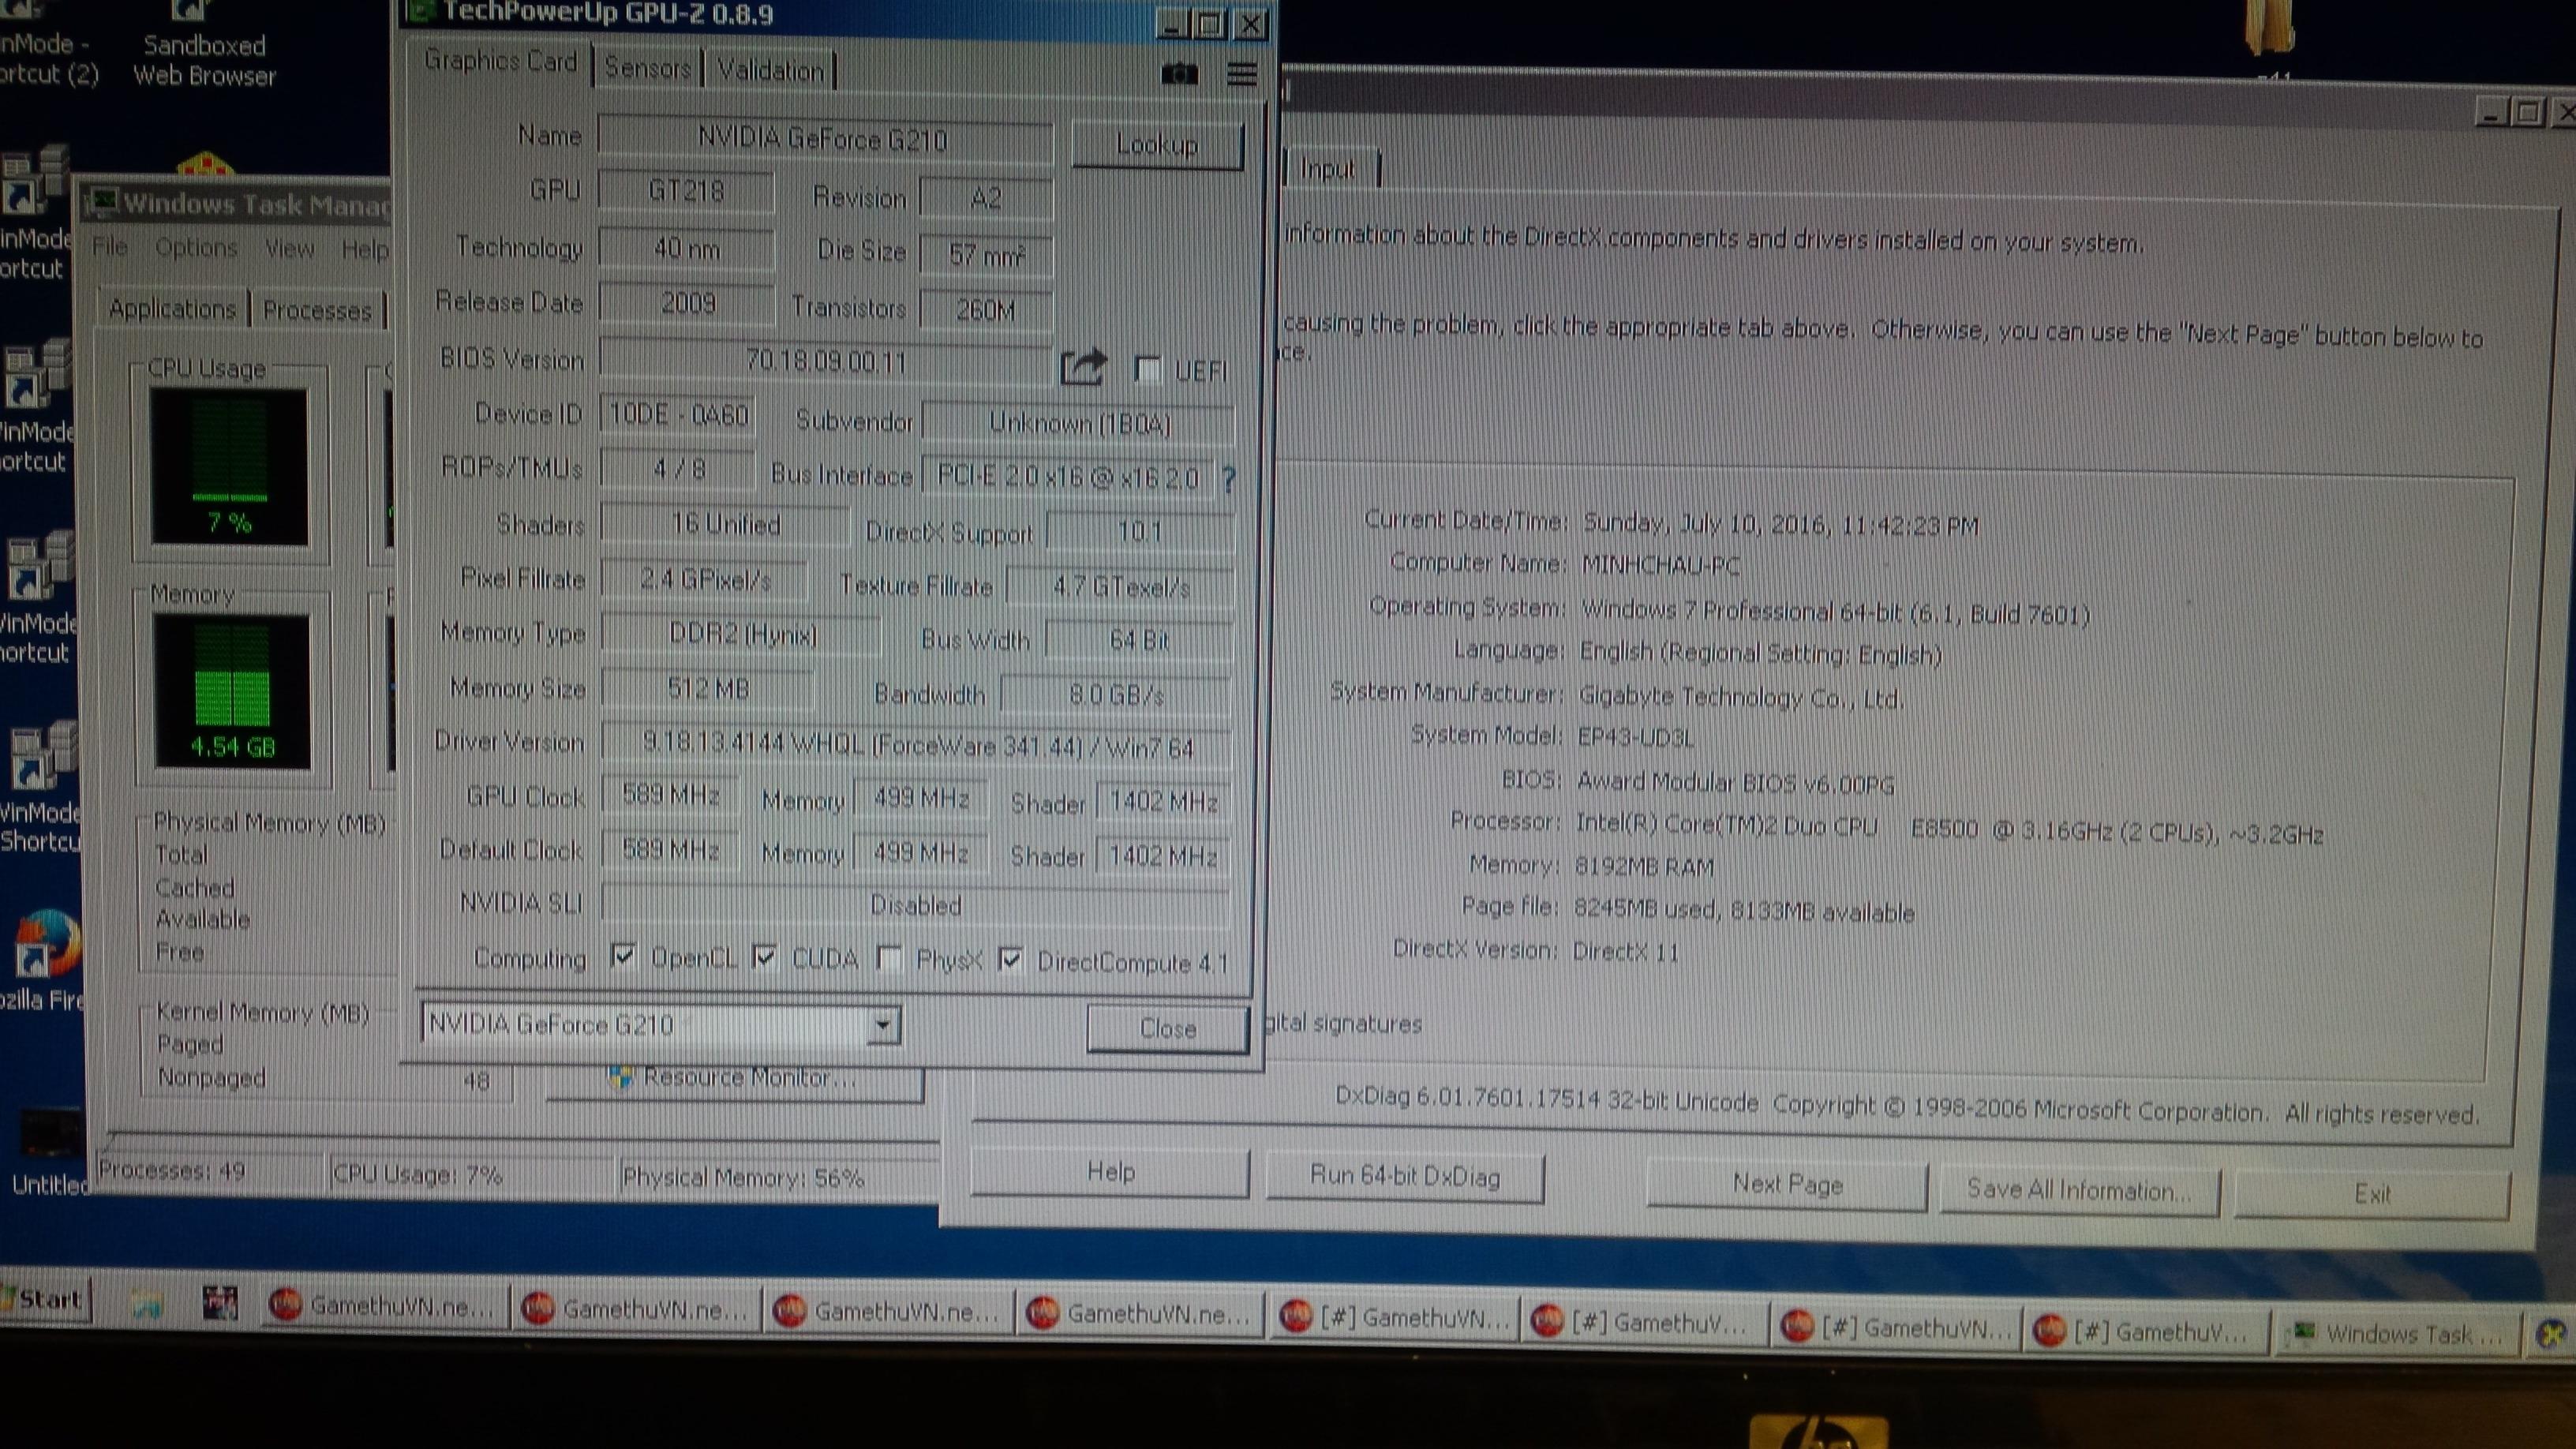Click the GPU field showing GT218
This screenshot has width=2576, height=1449.
pos(686,190)
